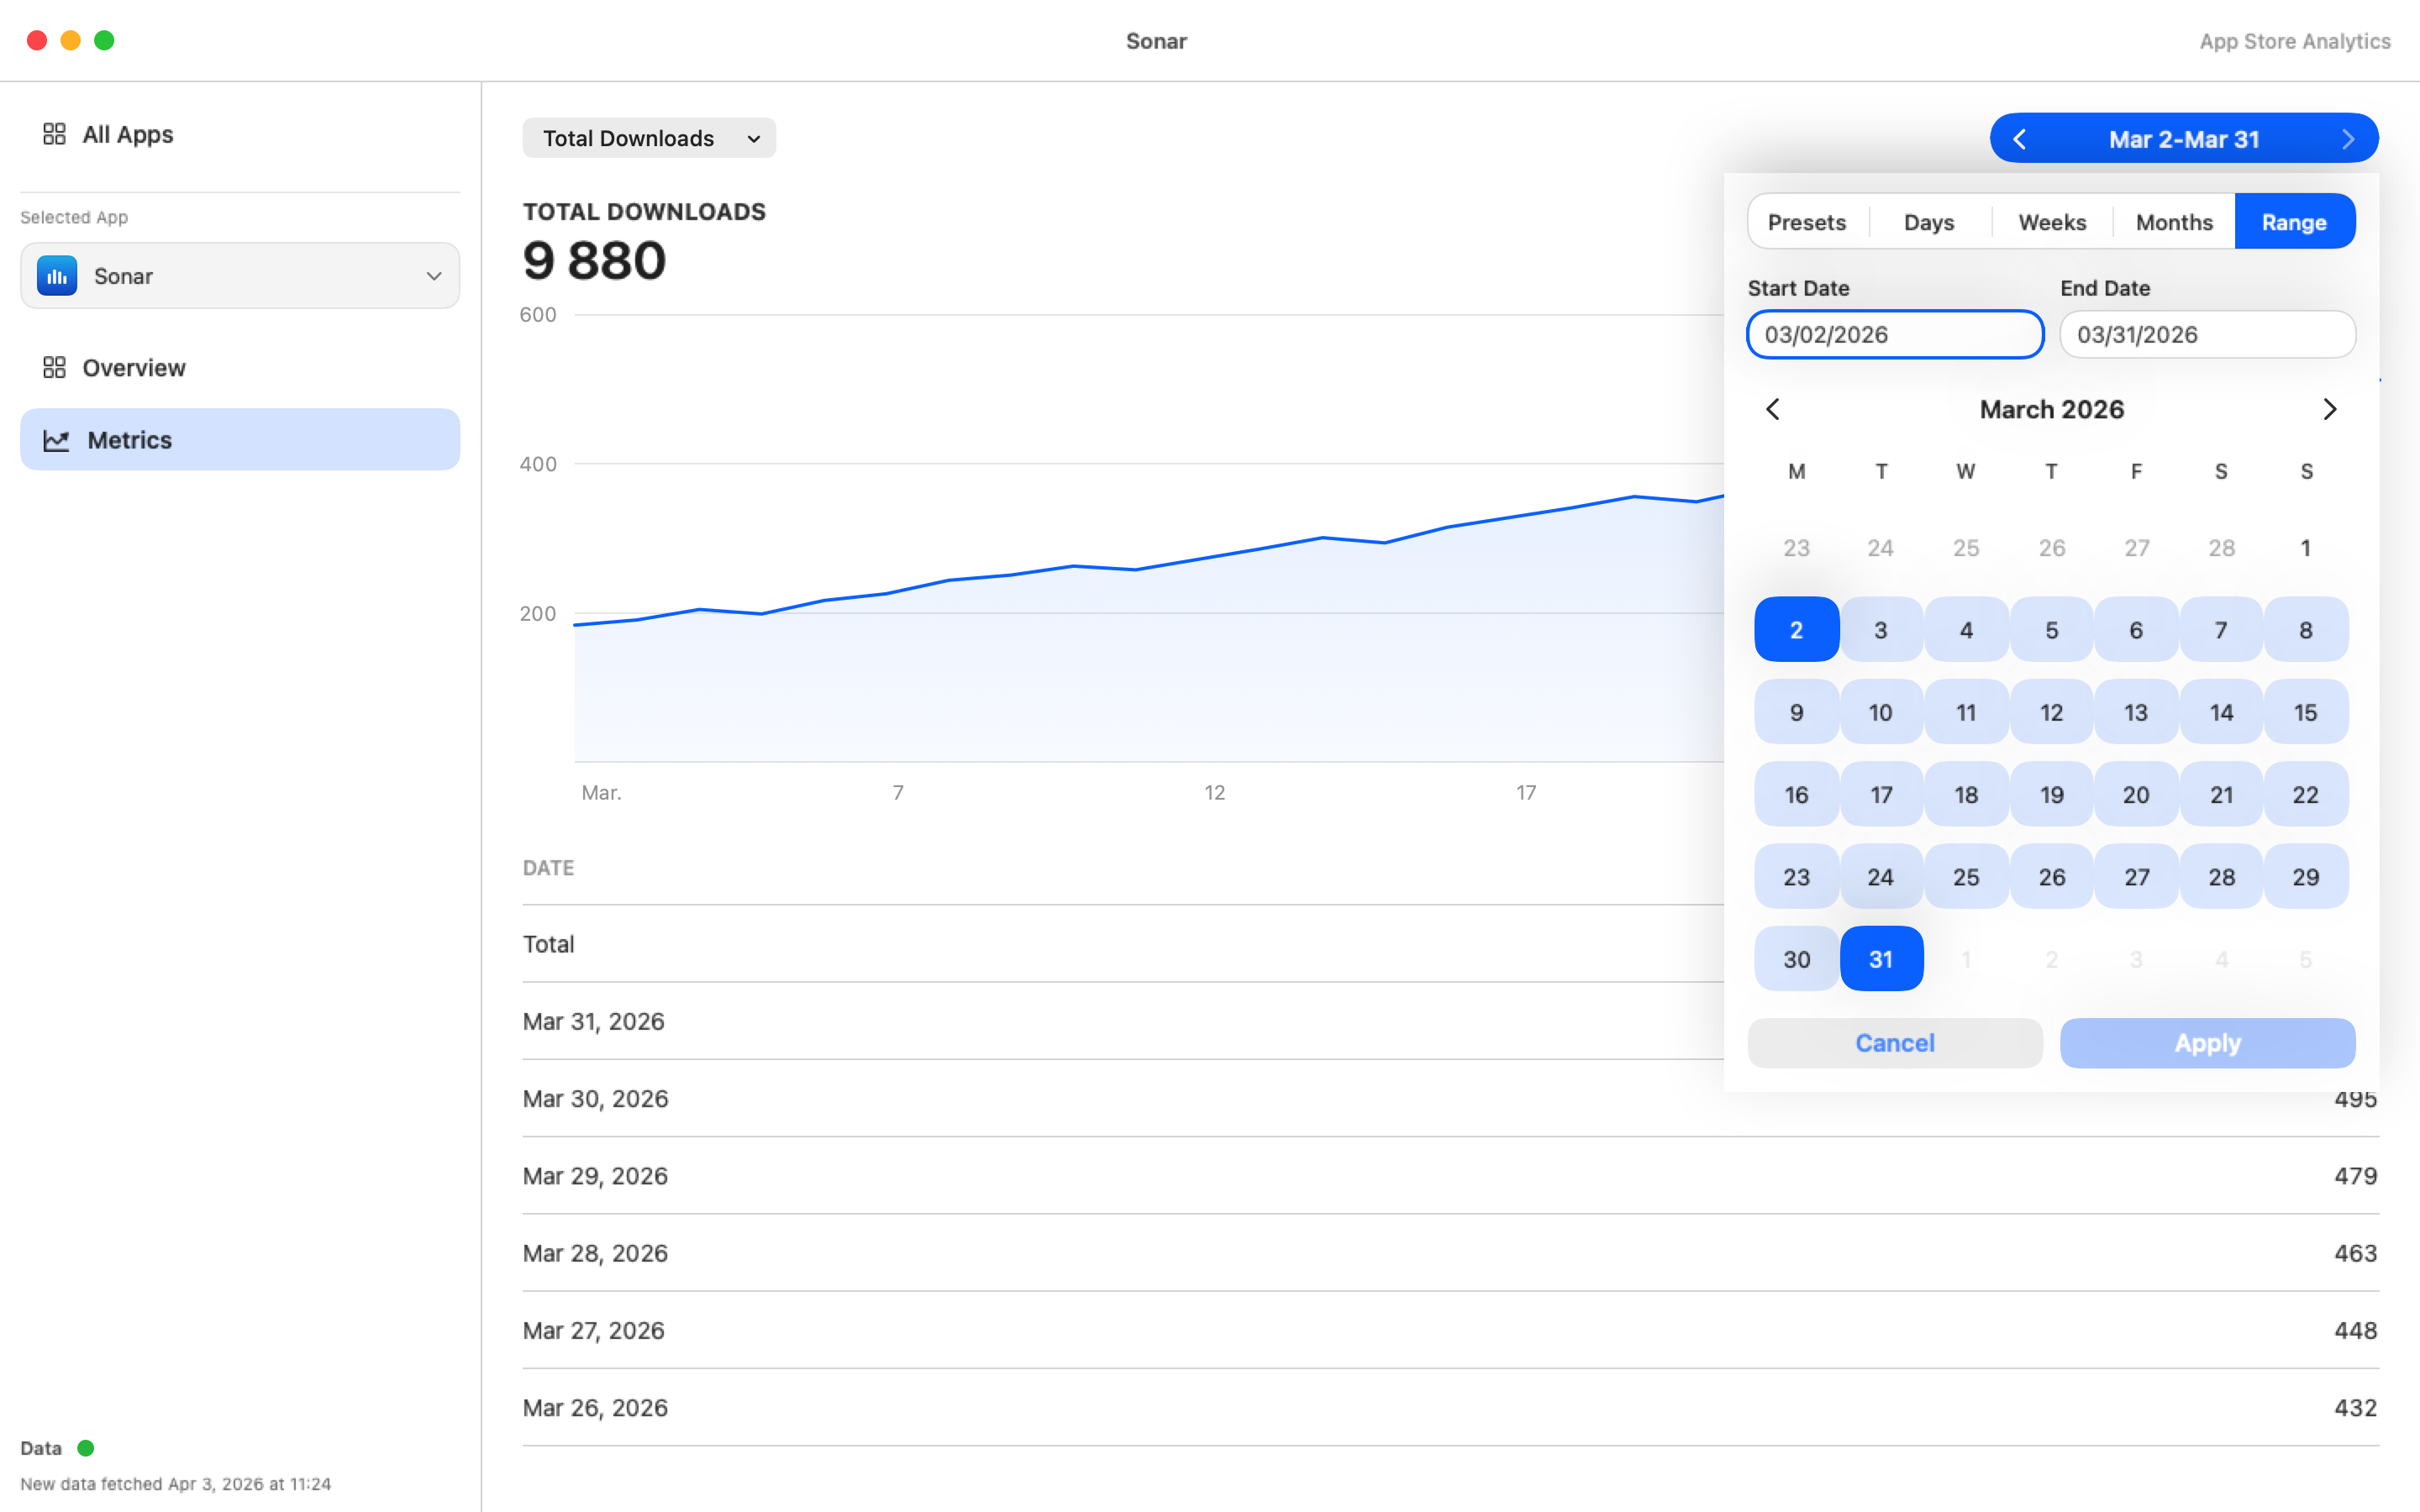This screenshot has width=2420, height=1512.
Task: Click the 432 downloads value
Action: [x=2355, y=1407]
